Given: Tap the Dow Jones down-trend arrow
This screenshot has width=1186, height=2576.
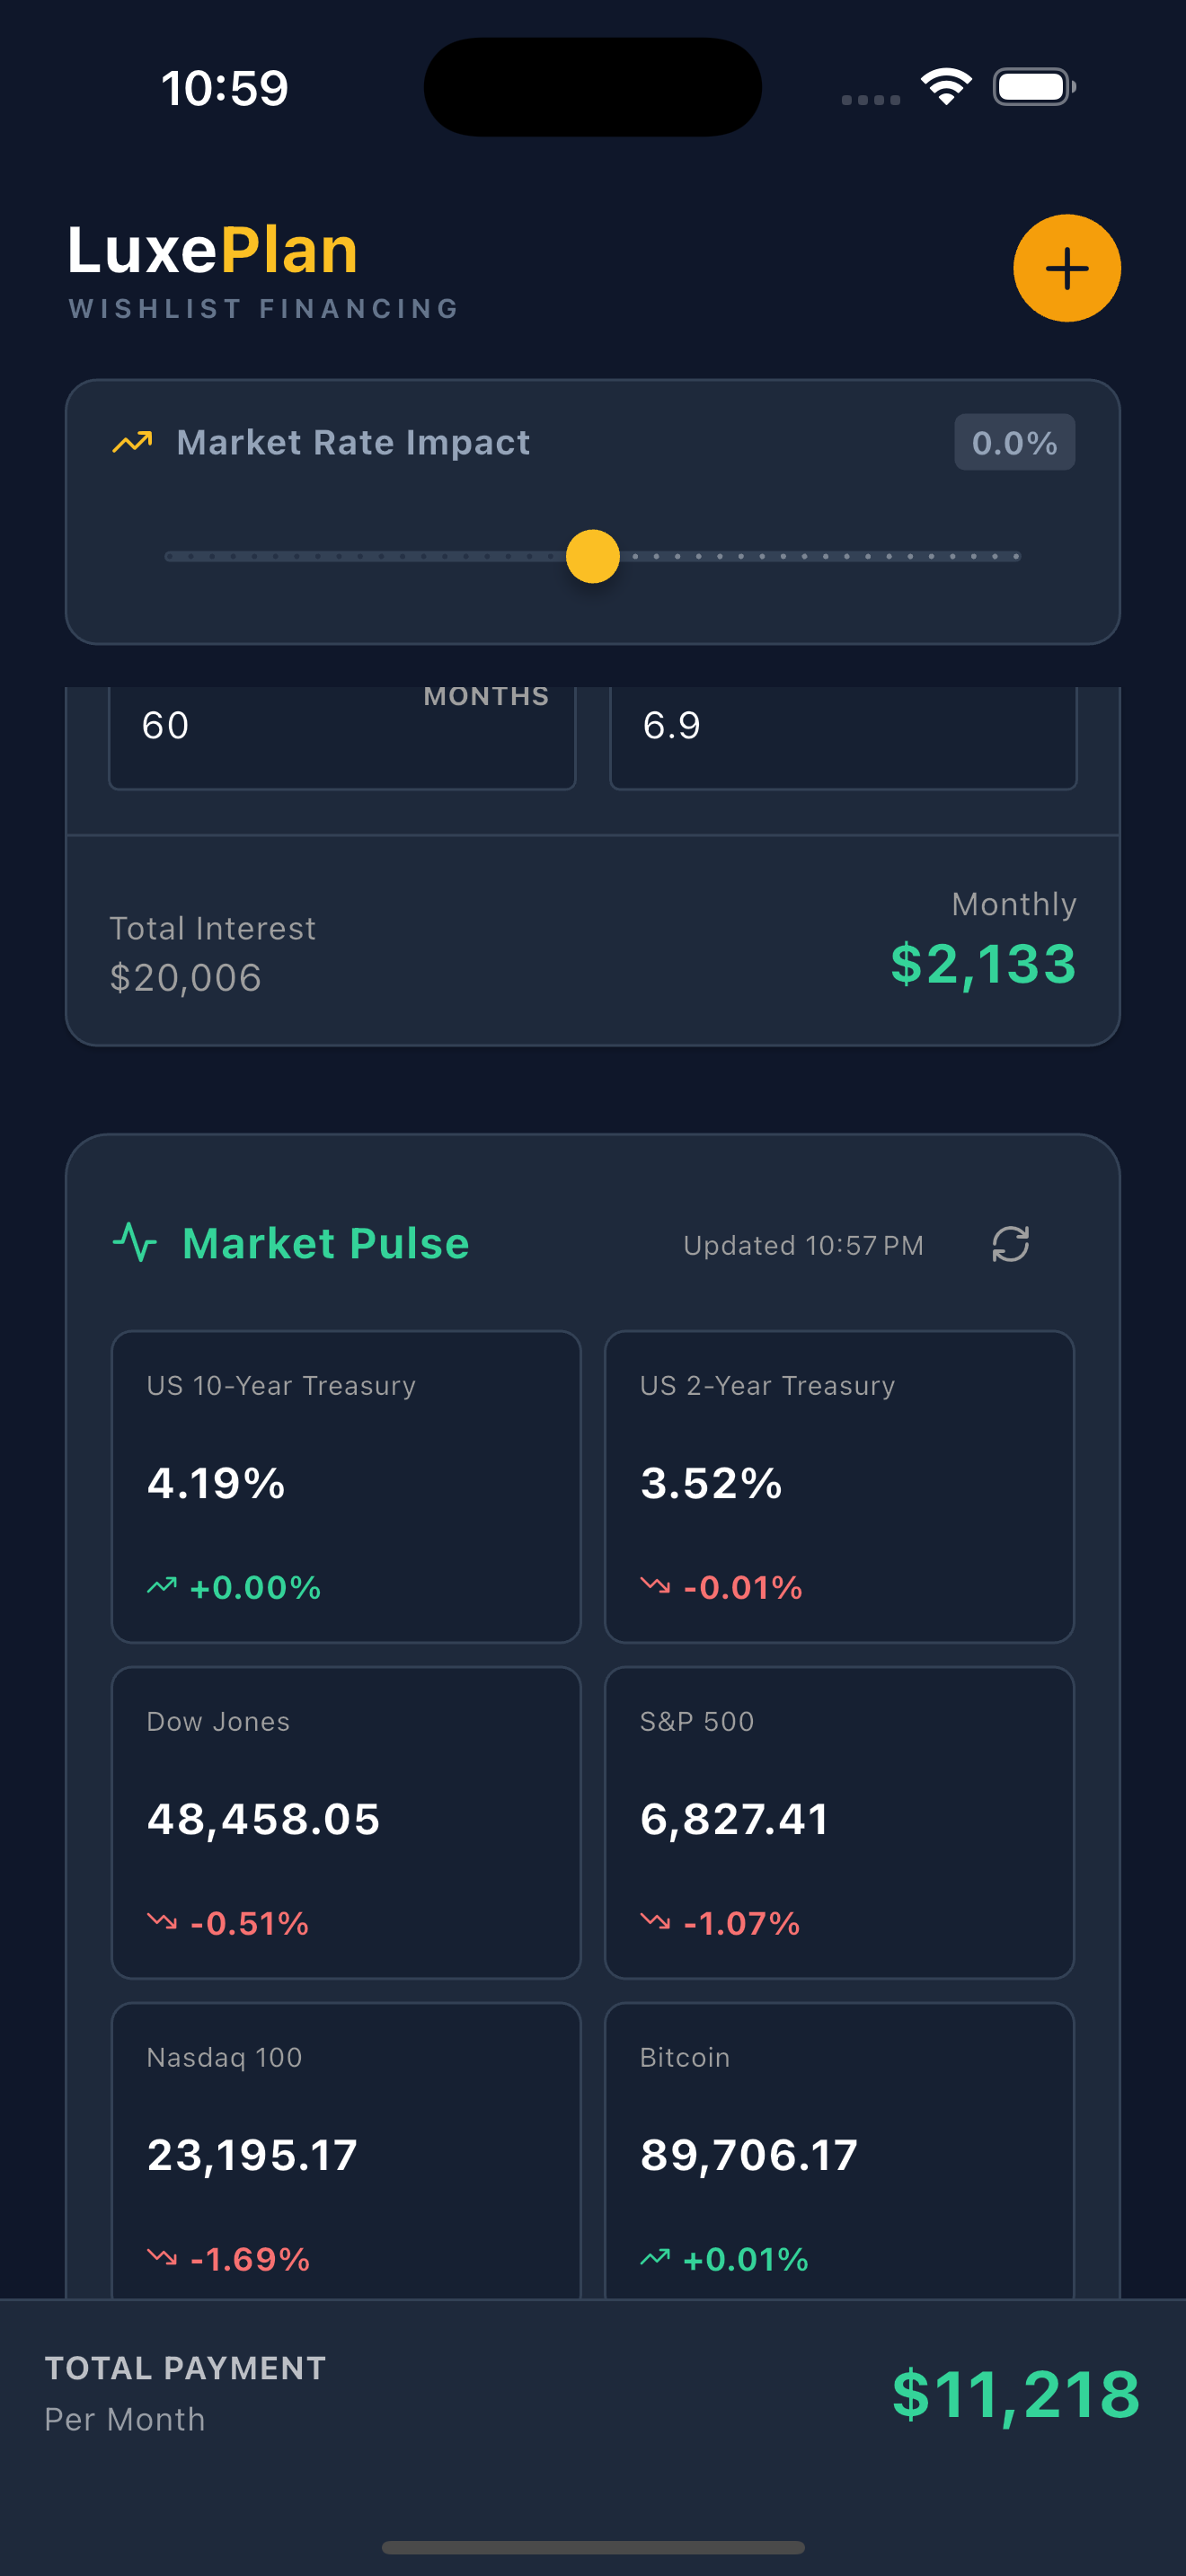Looking at the screenshot, I should (162, 1921).
